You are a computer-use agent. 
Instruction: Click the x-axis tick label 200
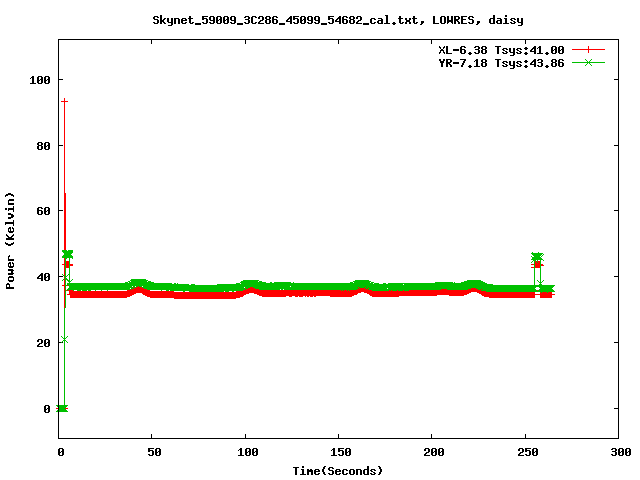point(434,452)
